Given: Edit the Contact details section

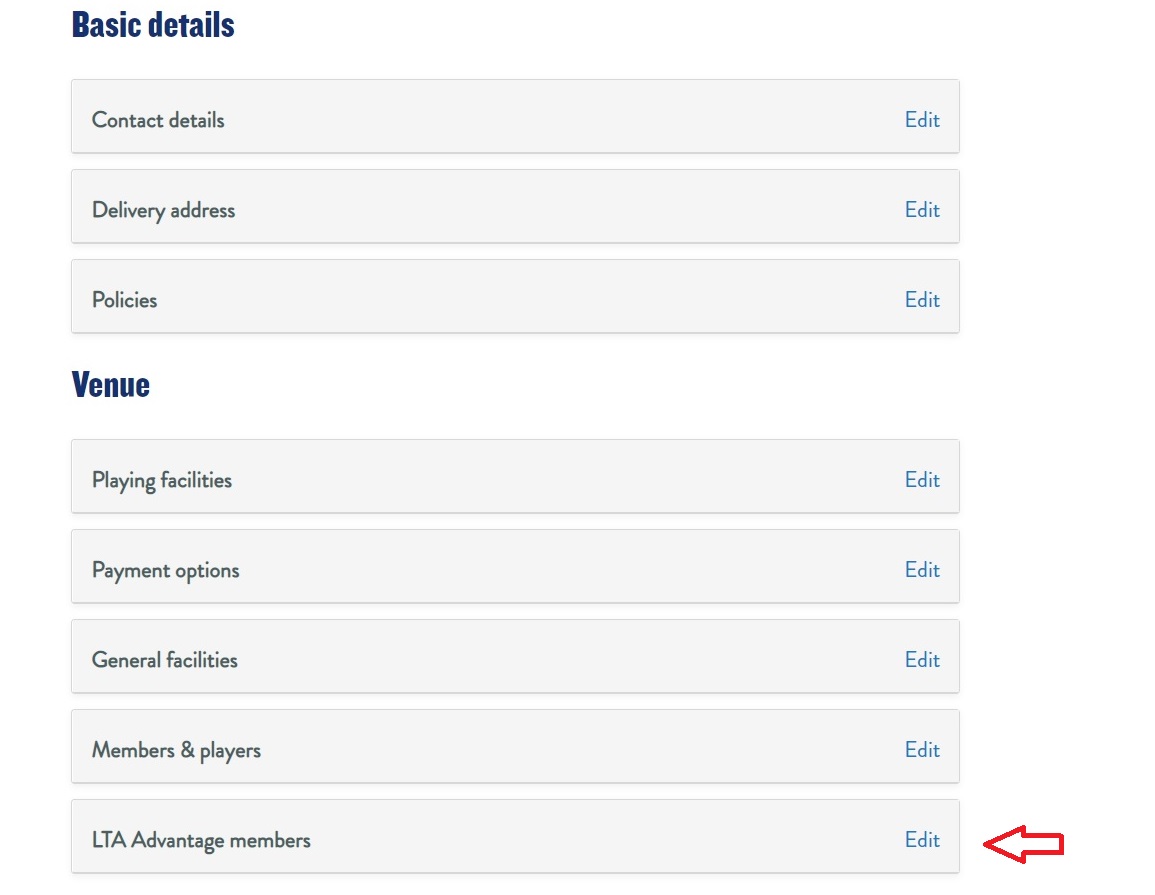Looking at the screenshot, I should coord(922,119).
